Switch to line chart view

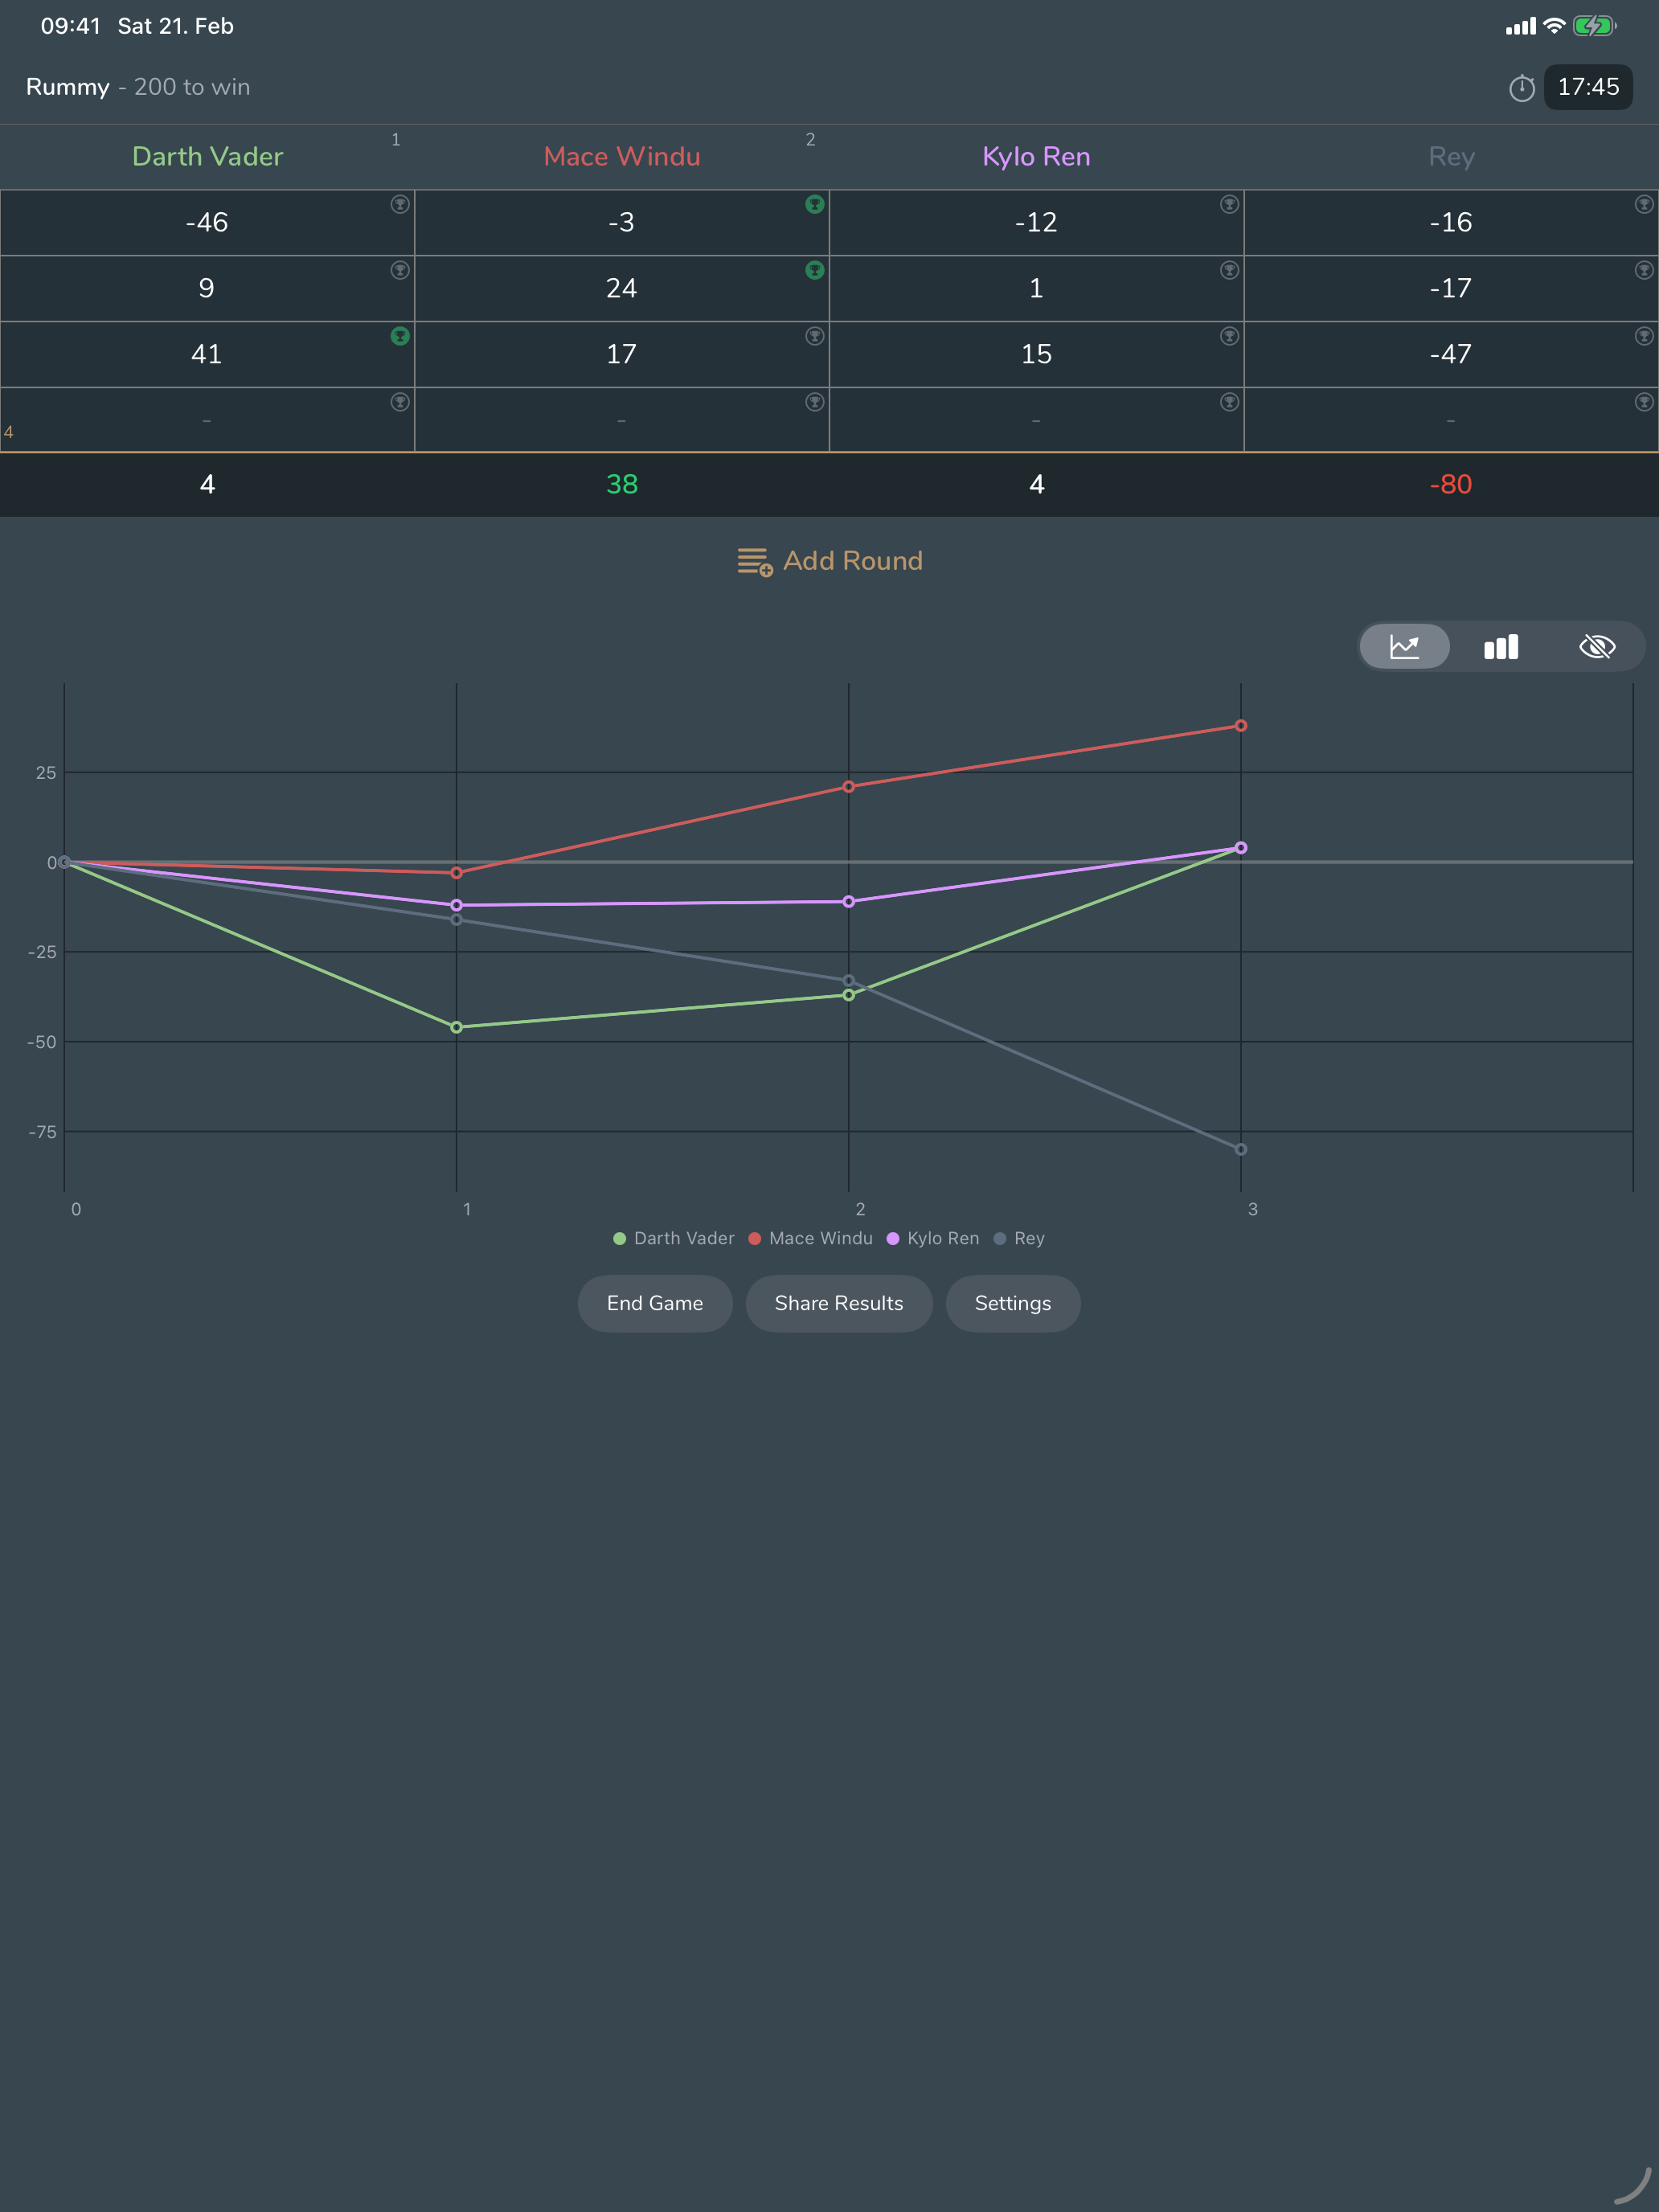[1404, 647]
